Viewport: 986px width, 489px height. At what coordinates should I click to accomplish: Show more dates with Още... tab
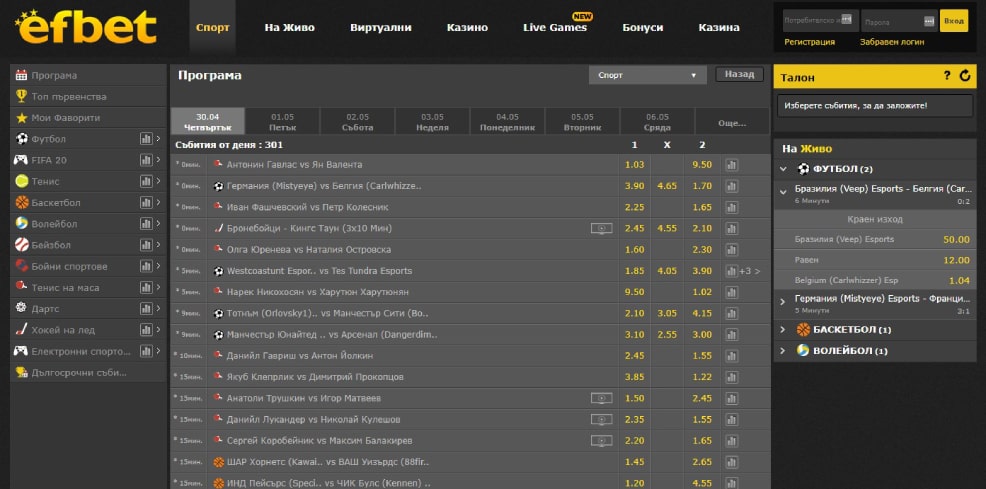(732, 122)
